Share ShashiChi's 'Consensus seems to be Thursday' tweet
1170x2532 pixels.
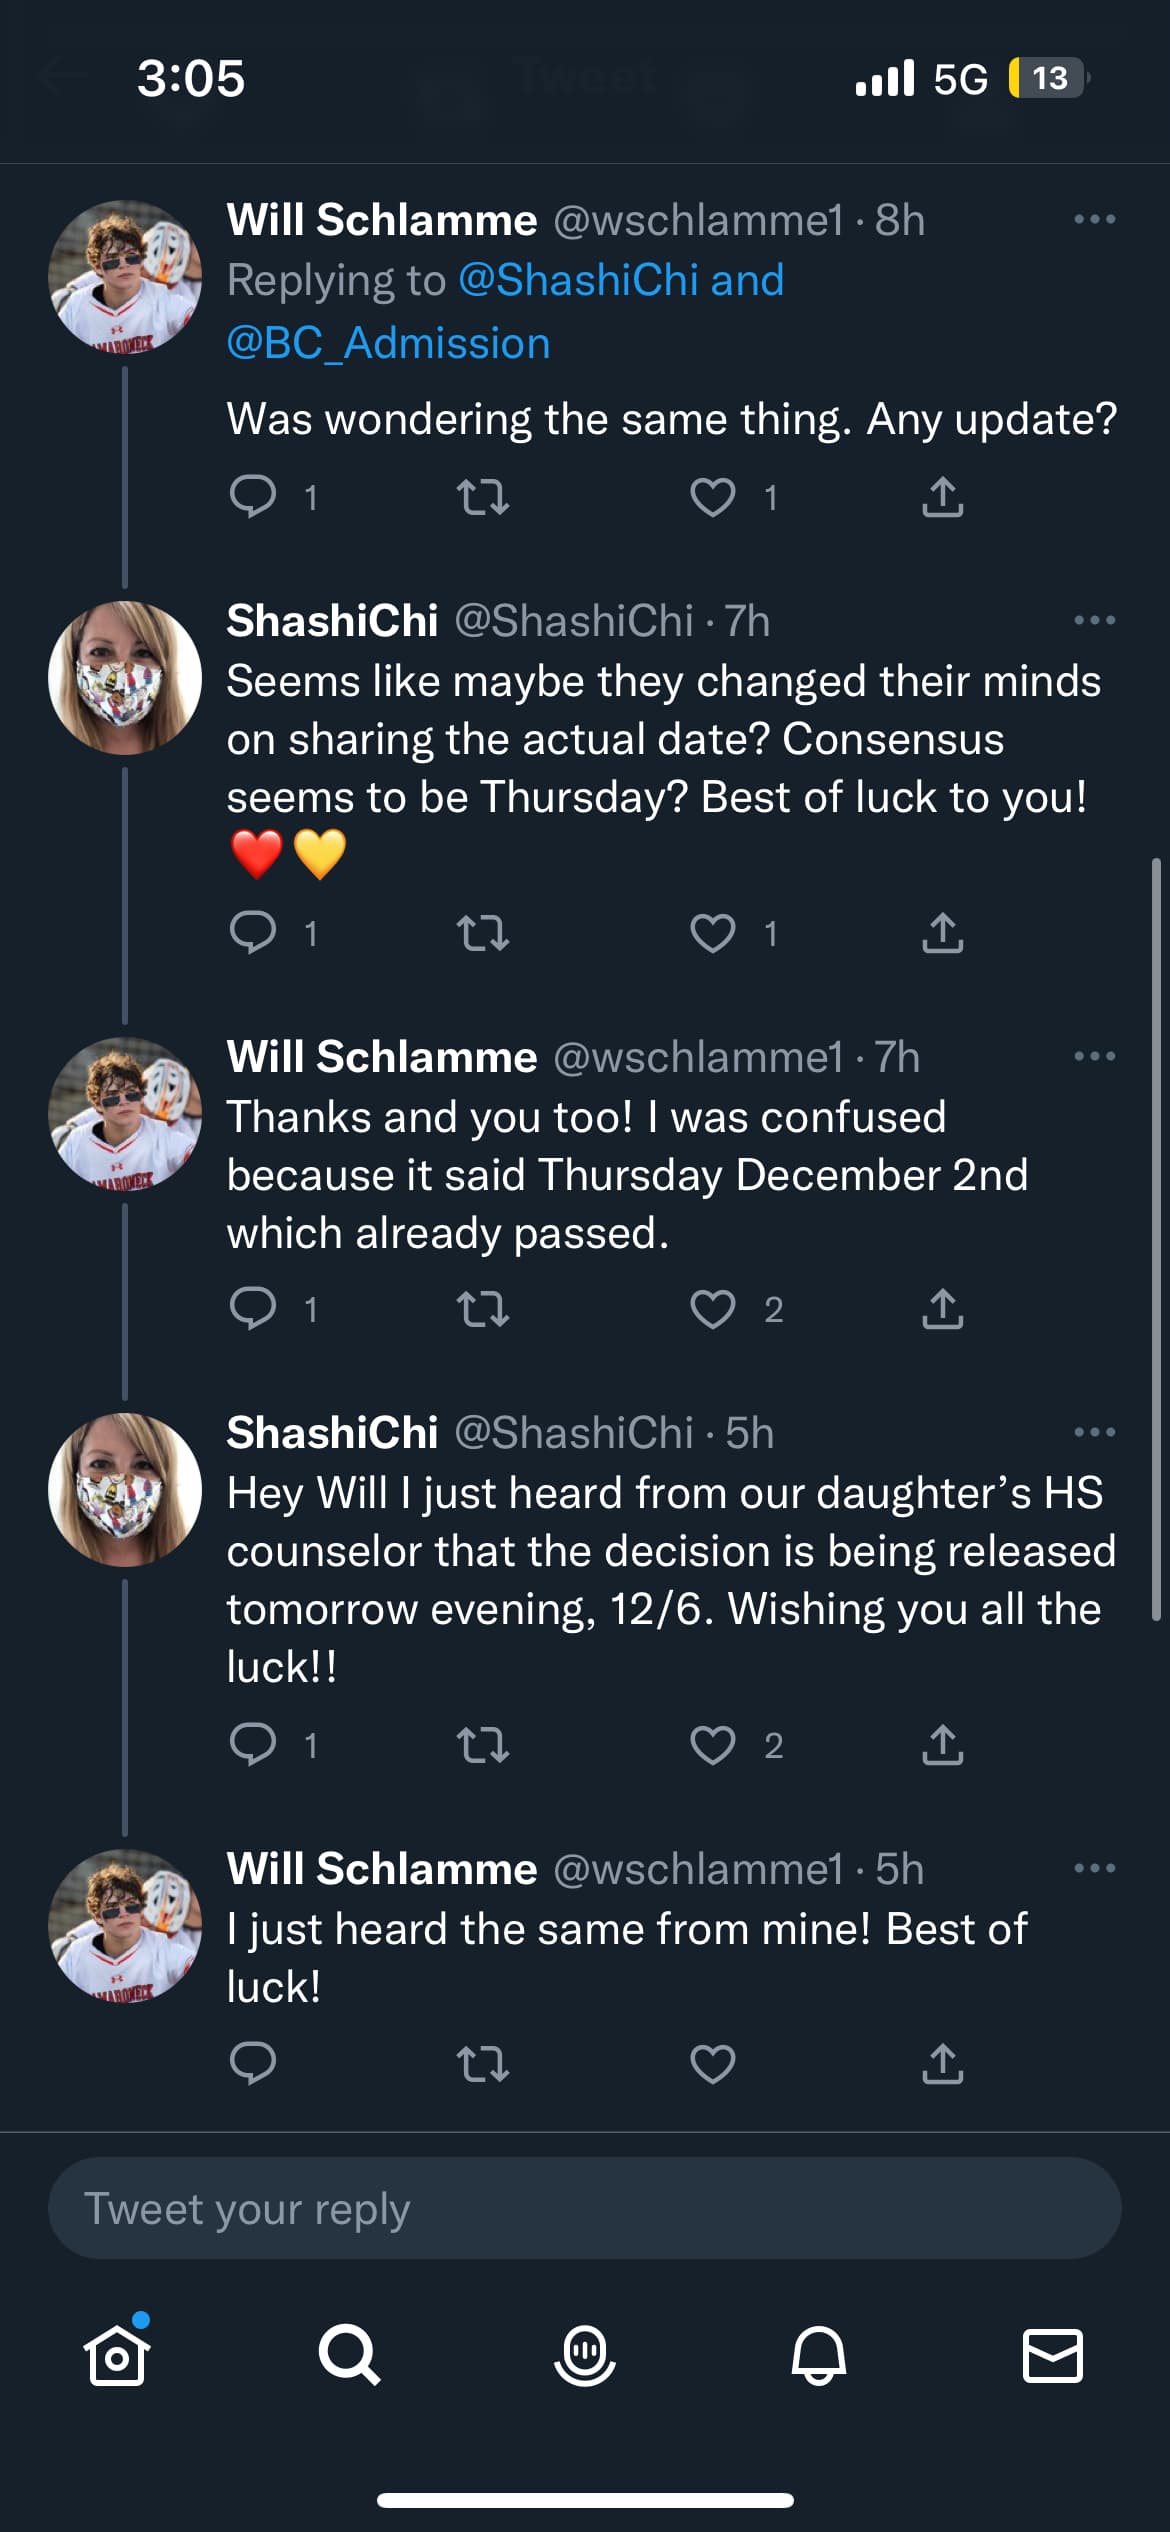[x=942, y=933]
